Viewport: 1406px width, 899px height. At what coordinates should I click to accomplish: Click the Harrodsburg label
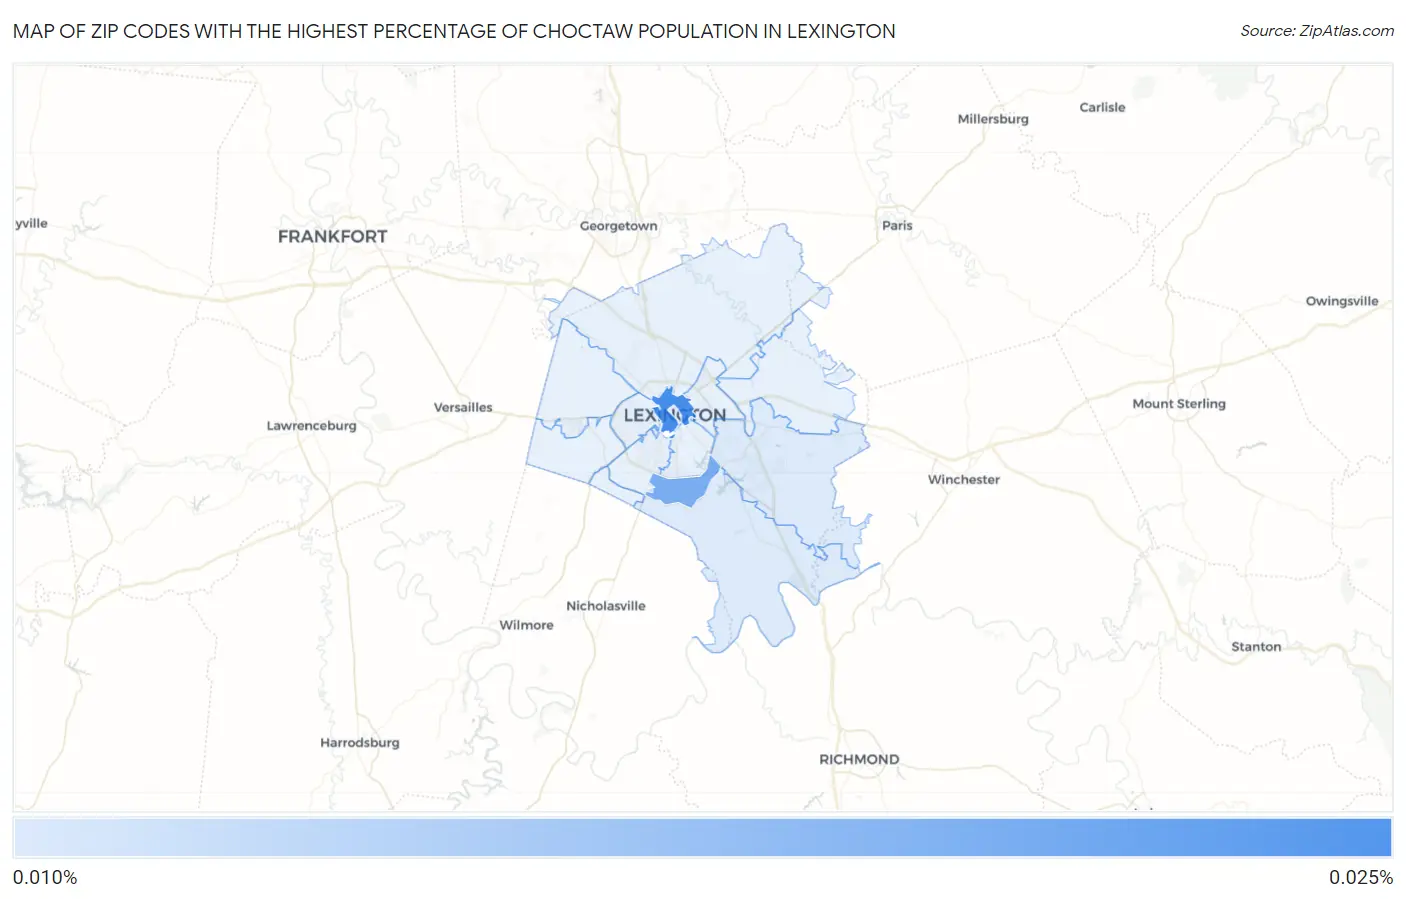(x=360, y=743)
